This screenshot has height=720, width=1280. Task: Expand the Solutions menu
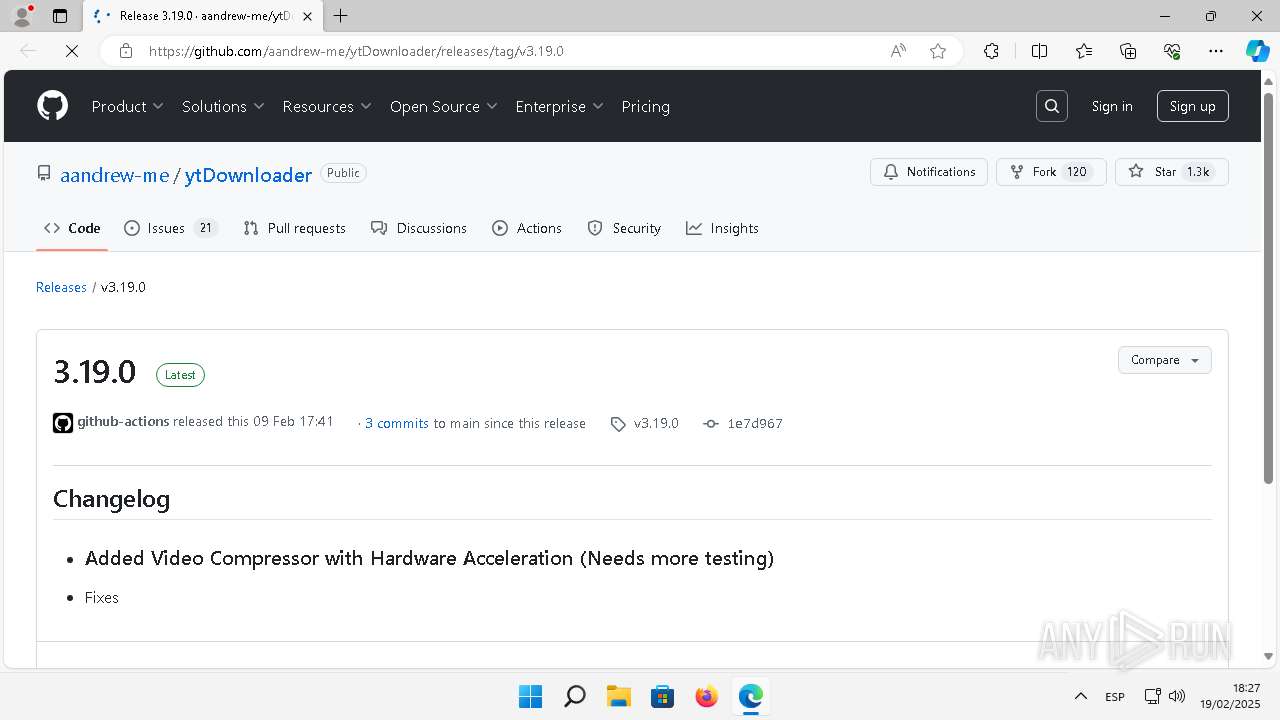click(223, 106)
